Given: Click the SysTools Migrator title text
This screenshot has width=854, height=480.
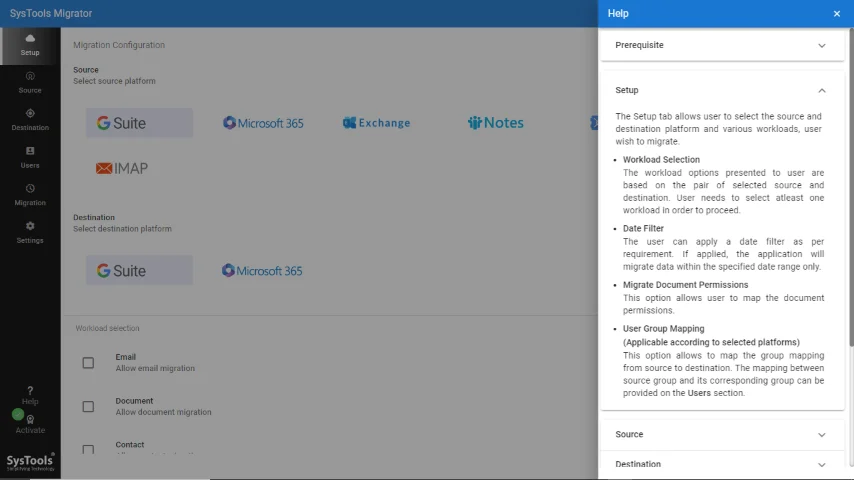Looking at the screenshot, I should pos(51,14).
